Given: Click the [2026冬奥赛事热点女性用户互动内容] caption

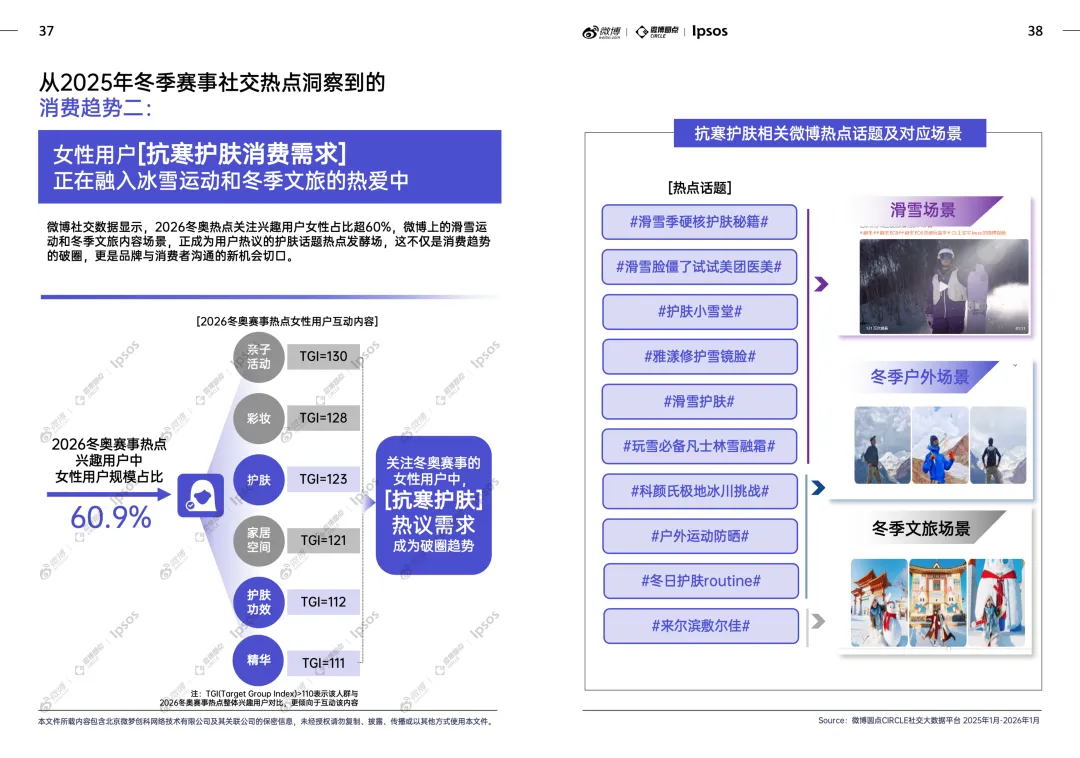Looking at the screenshot, I should click(x=287, y=322).
